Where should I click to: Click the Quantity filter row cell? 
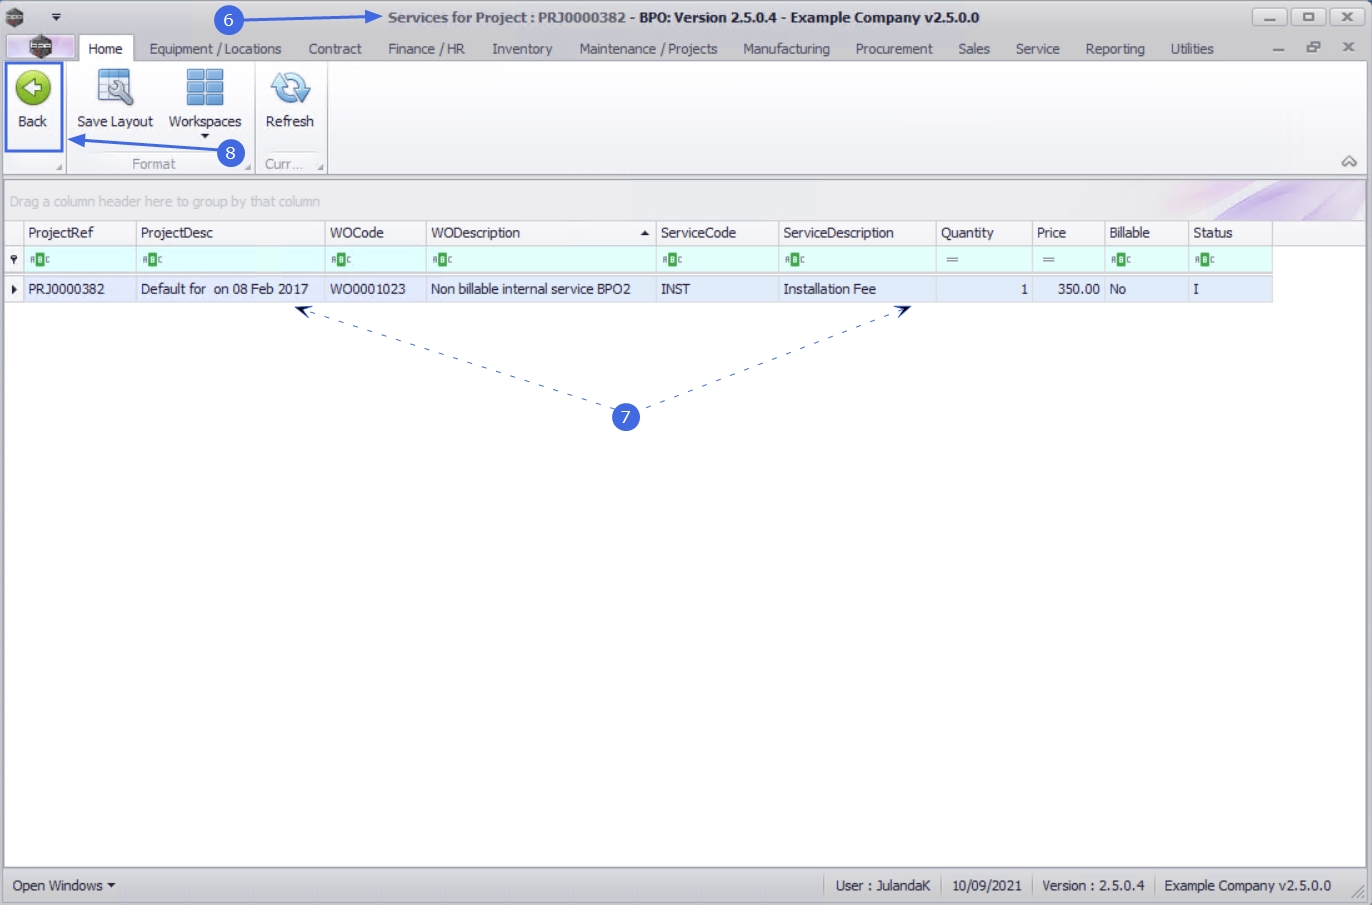pyautogui.click(x=984, y=260)
